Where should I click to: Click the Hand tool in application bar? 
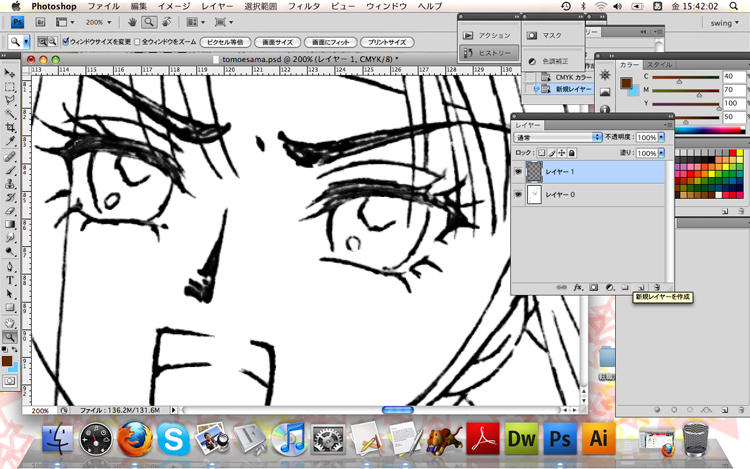[x=133, y=22]
